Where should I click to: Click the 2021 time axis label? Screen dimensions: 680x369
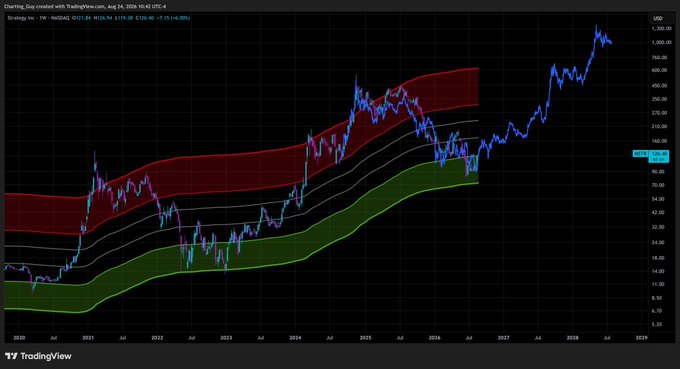tap(88, 337)
